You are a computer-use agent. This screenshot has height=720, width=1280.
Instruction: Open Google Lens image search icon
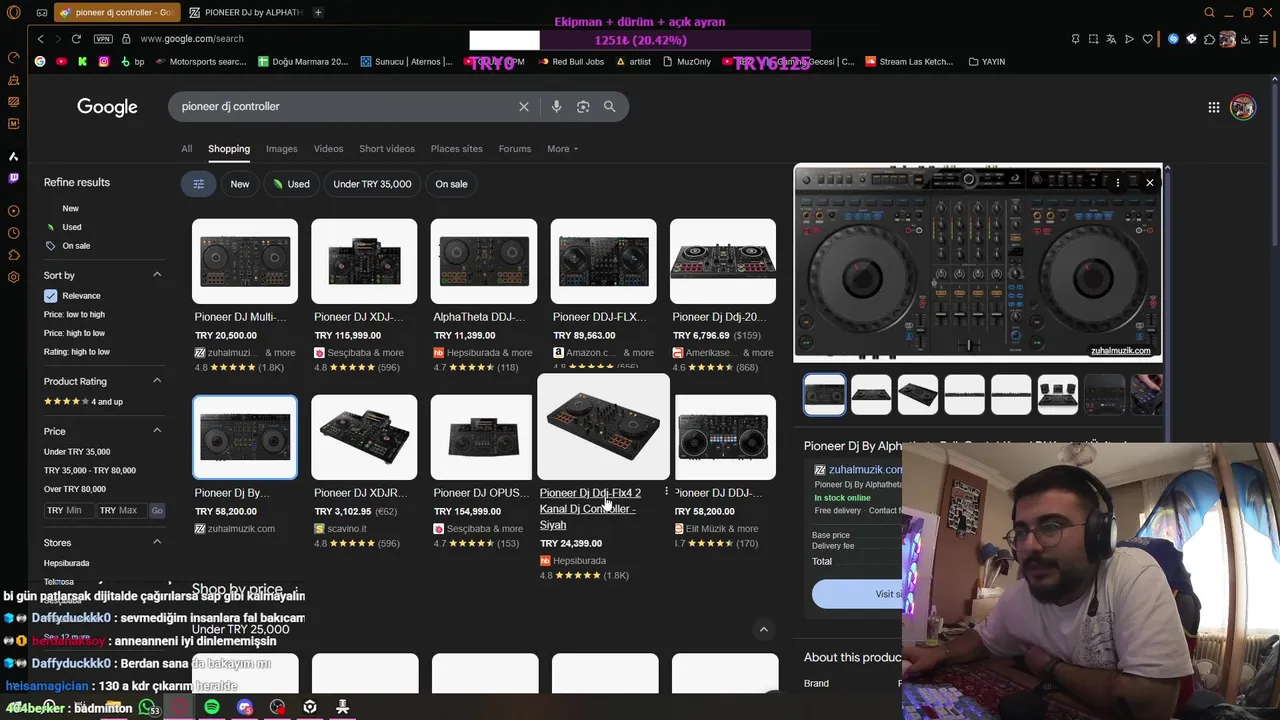click(583, 106)
